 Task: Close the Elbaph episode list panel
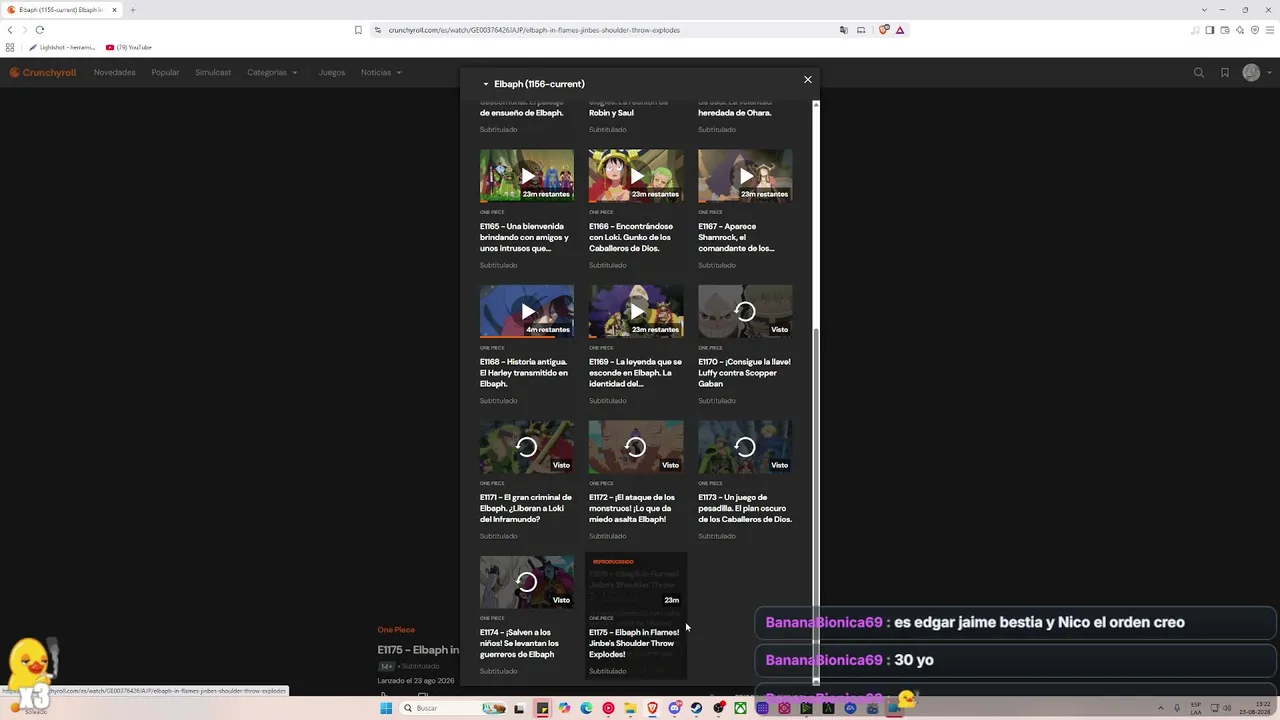coord(808,80)
